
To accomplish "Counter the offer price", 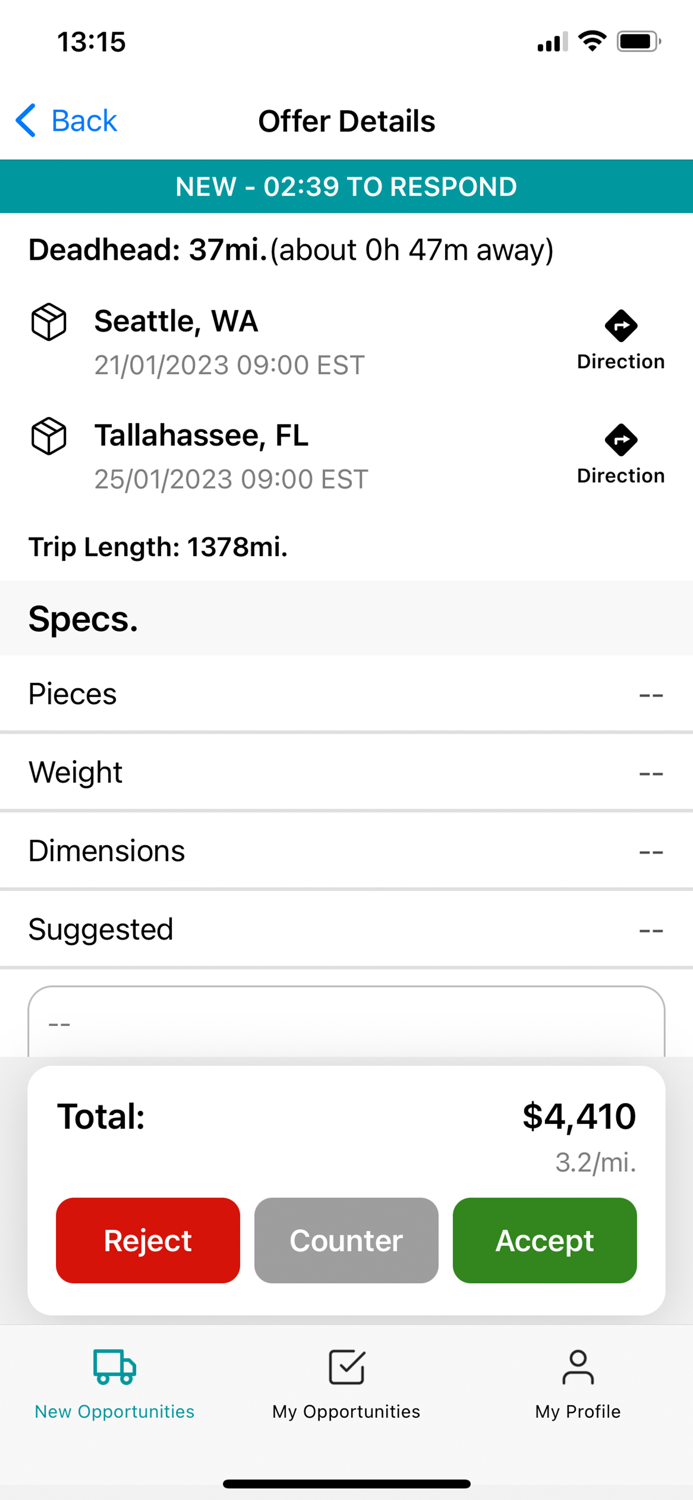I will (x=346, y=1240).
